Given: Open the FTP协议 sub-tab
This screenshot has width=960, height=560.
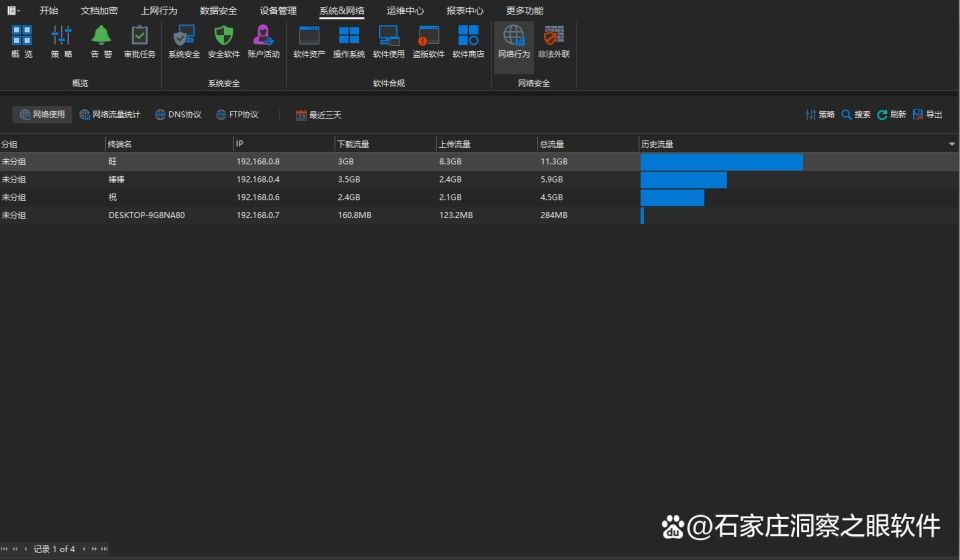Looking at the screenshot, I should tap(238, 114).
